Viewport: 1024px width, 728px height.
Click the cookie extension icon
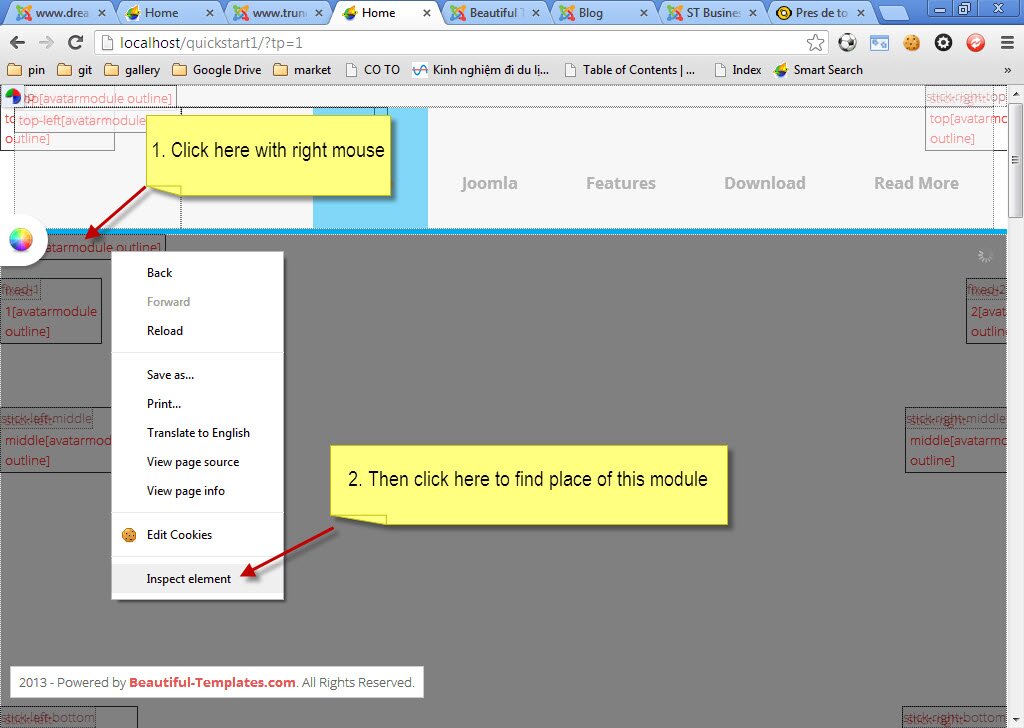[910, 43]
